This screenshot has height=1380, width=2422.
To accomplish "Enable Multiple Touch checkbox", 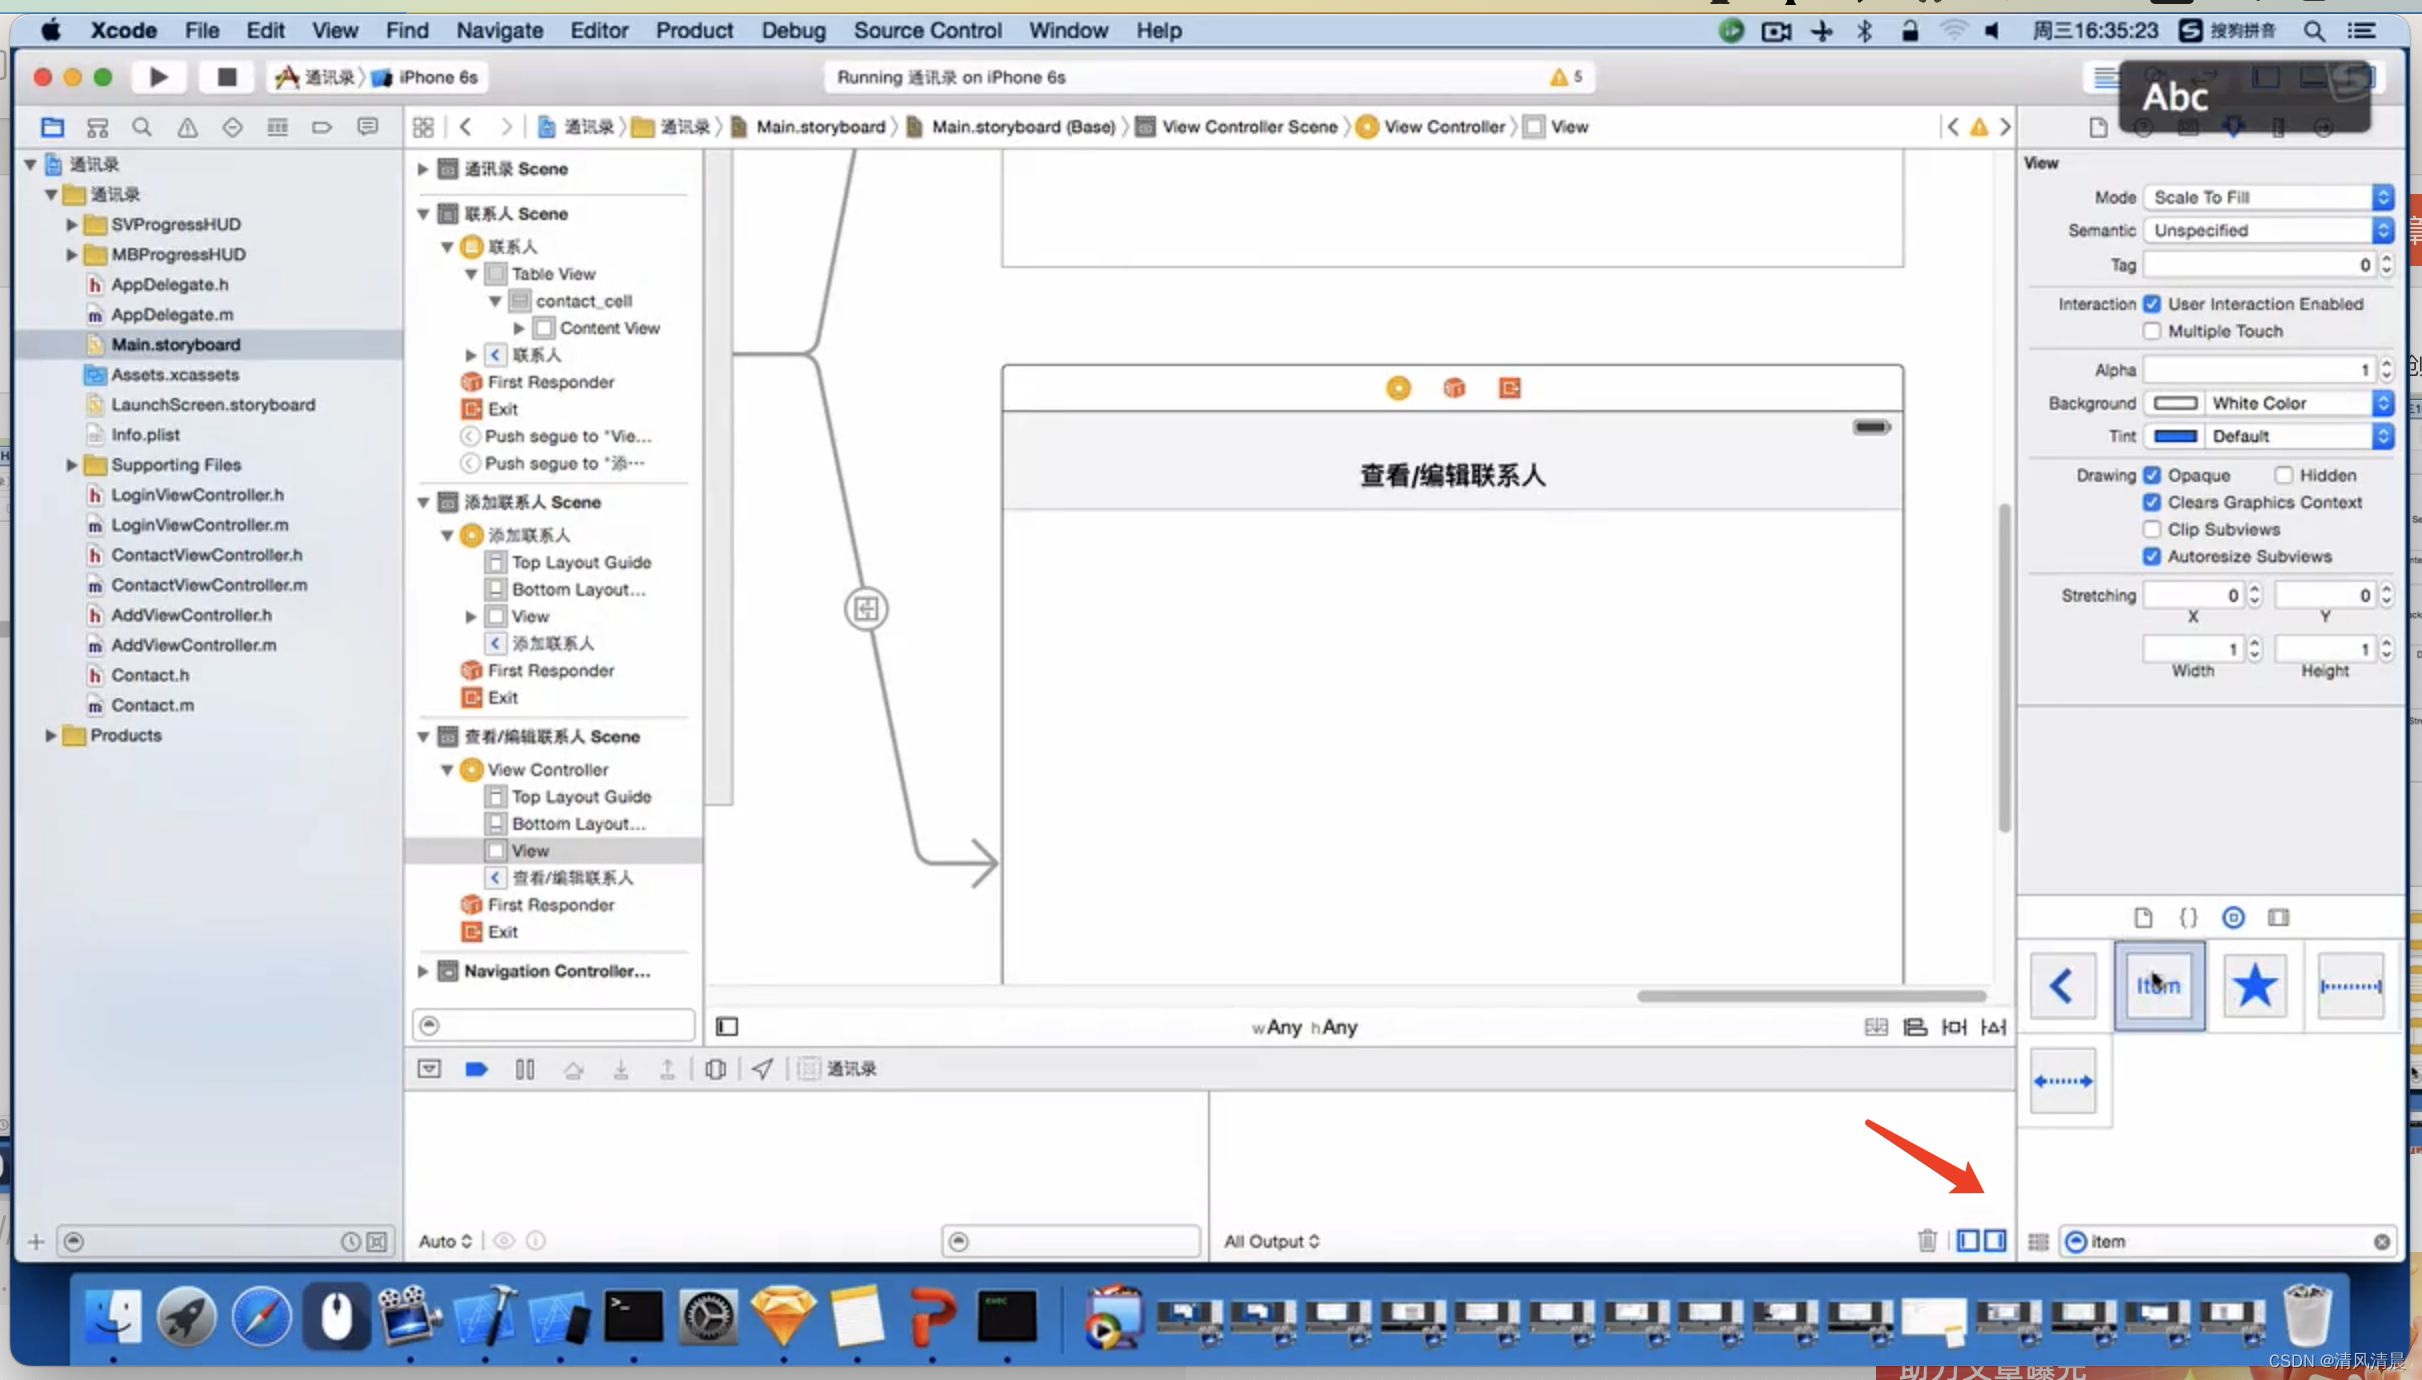I will pos(2152,331).
